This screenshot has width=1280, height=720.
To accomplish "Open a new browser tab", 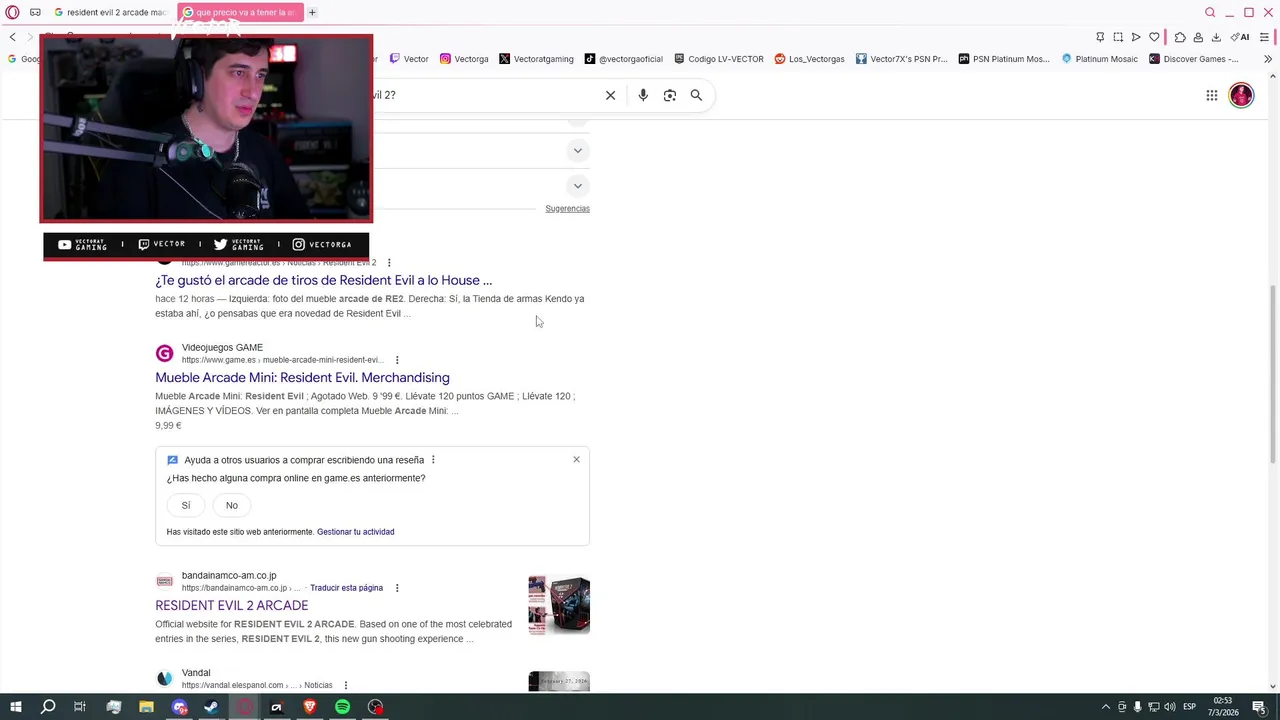I will tap(312, 12).
